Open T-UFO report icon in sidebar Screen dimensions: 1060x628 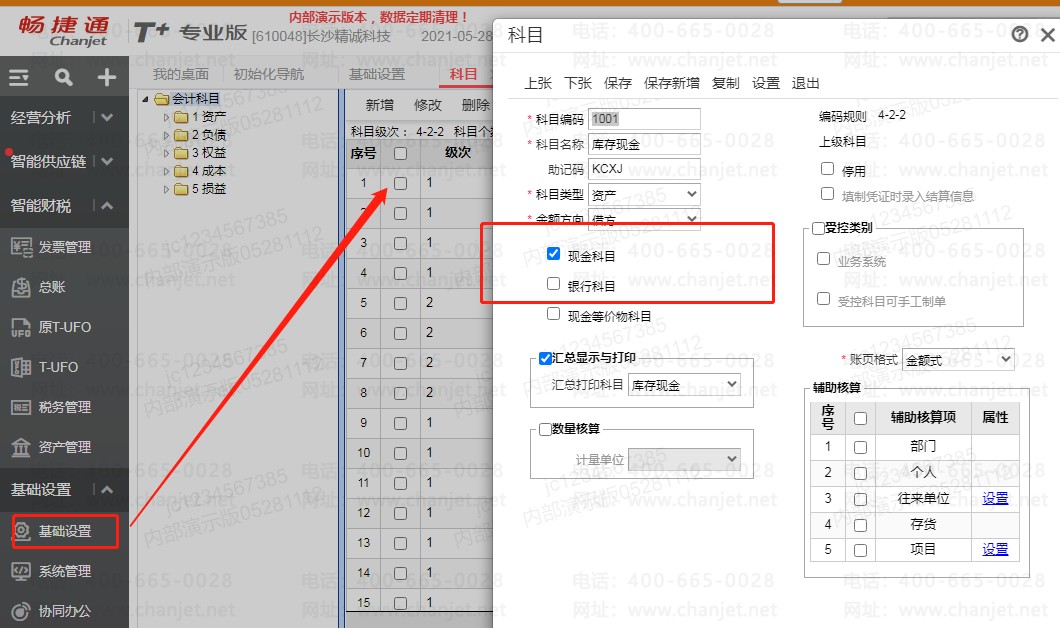point(21,367)
